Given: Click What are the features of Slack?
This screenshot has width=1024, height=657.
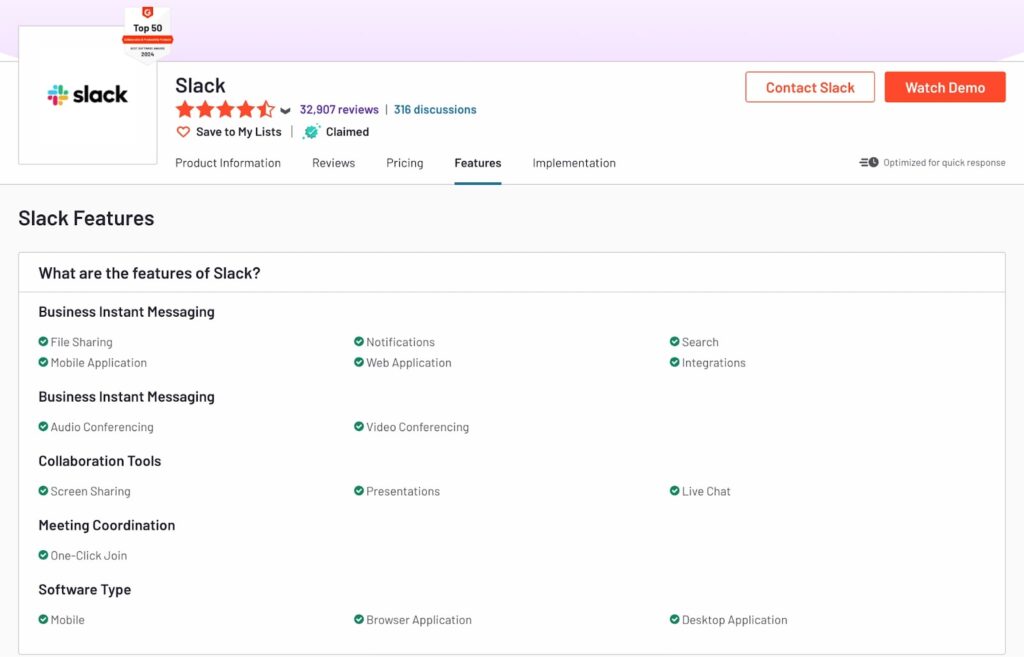Looking at the screenshot, I should point(150,274).
